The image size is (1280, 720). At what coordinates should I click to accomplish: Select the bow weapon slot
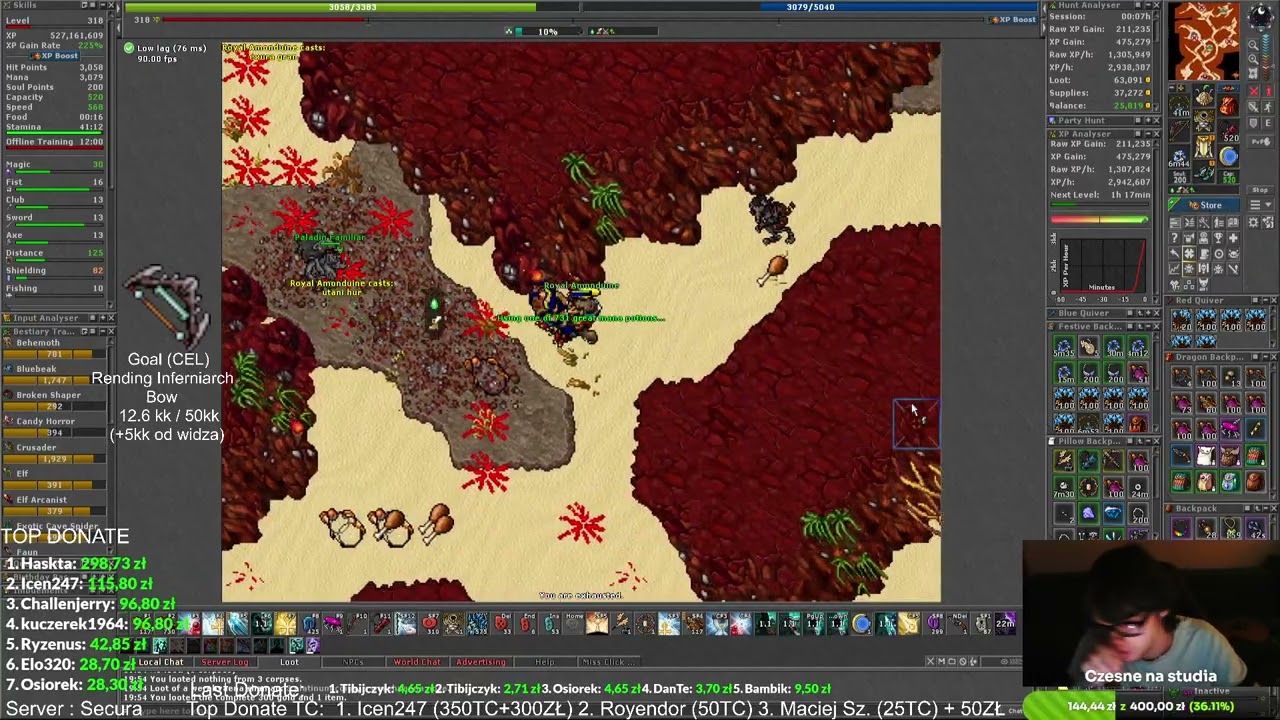point(1180,130)
